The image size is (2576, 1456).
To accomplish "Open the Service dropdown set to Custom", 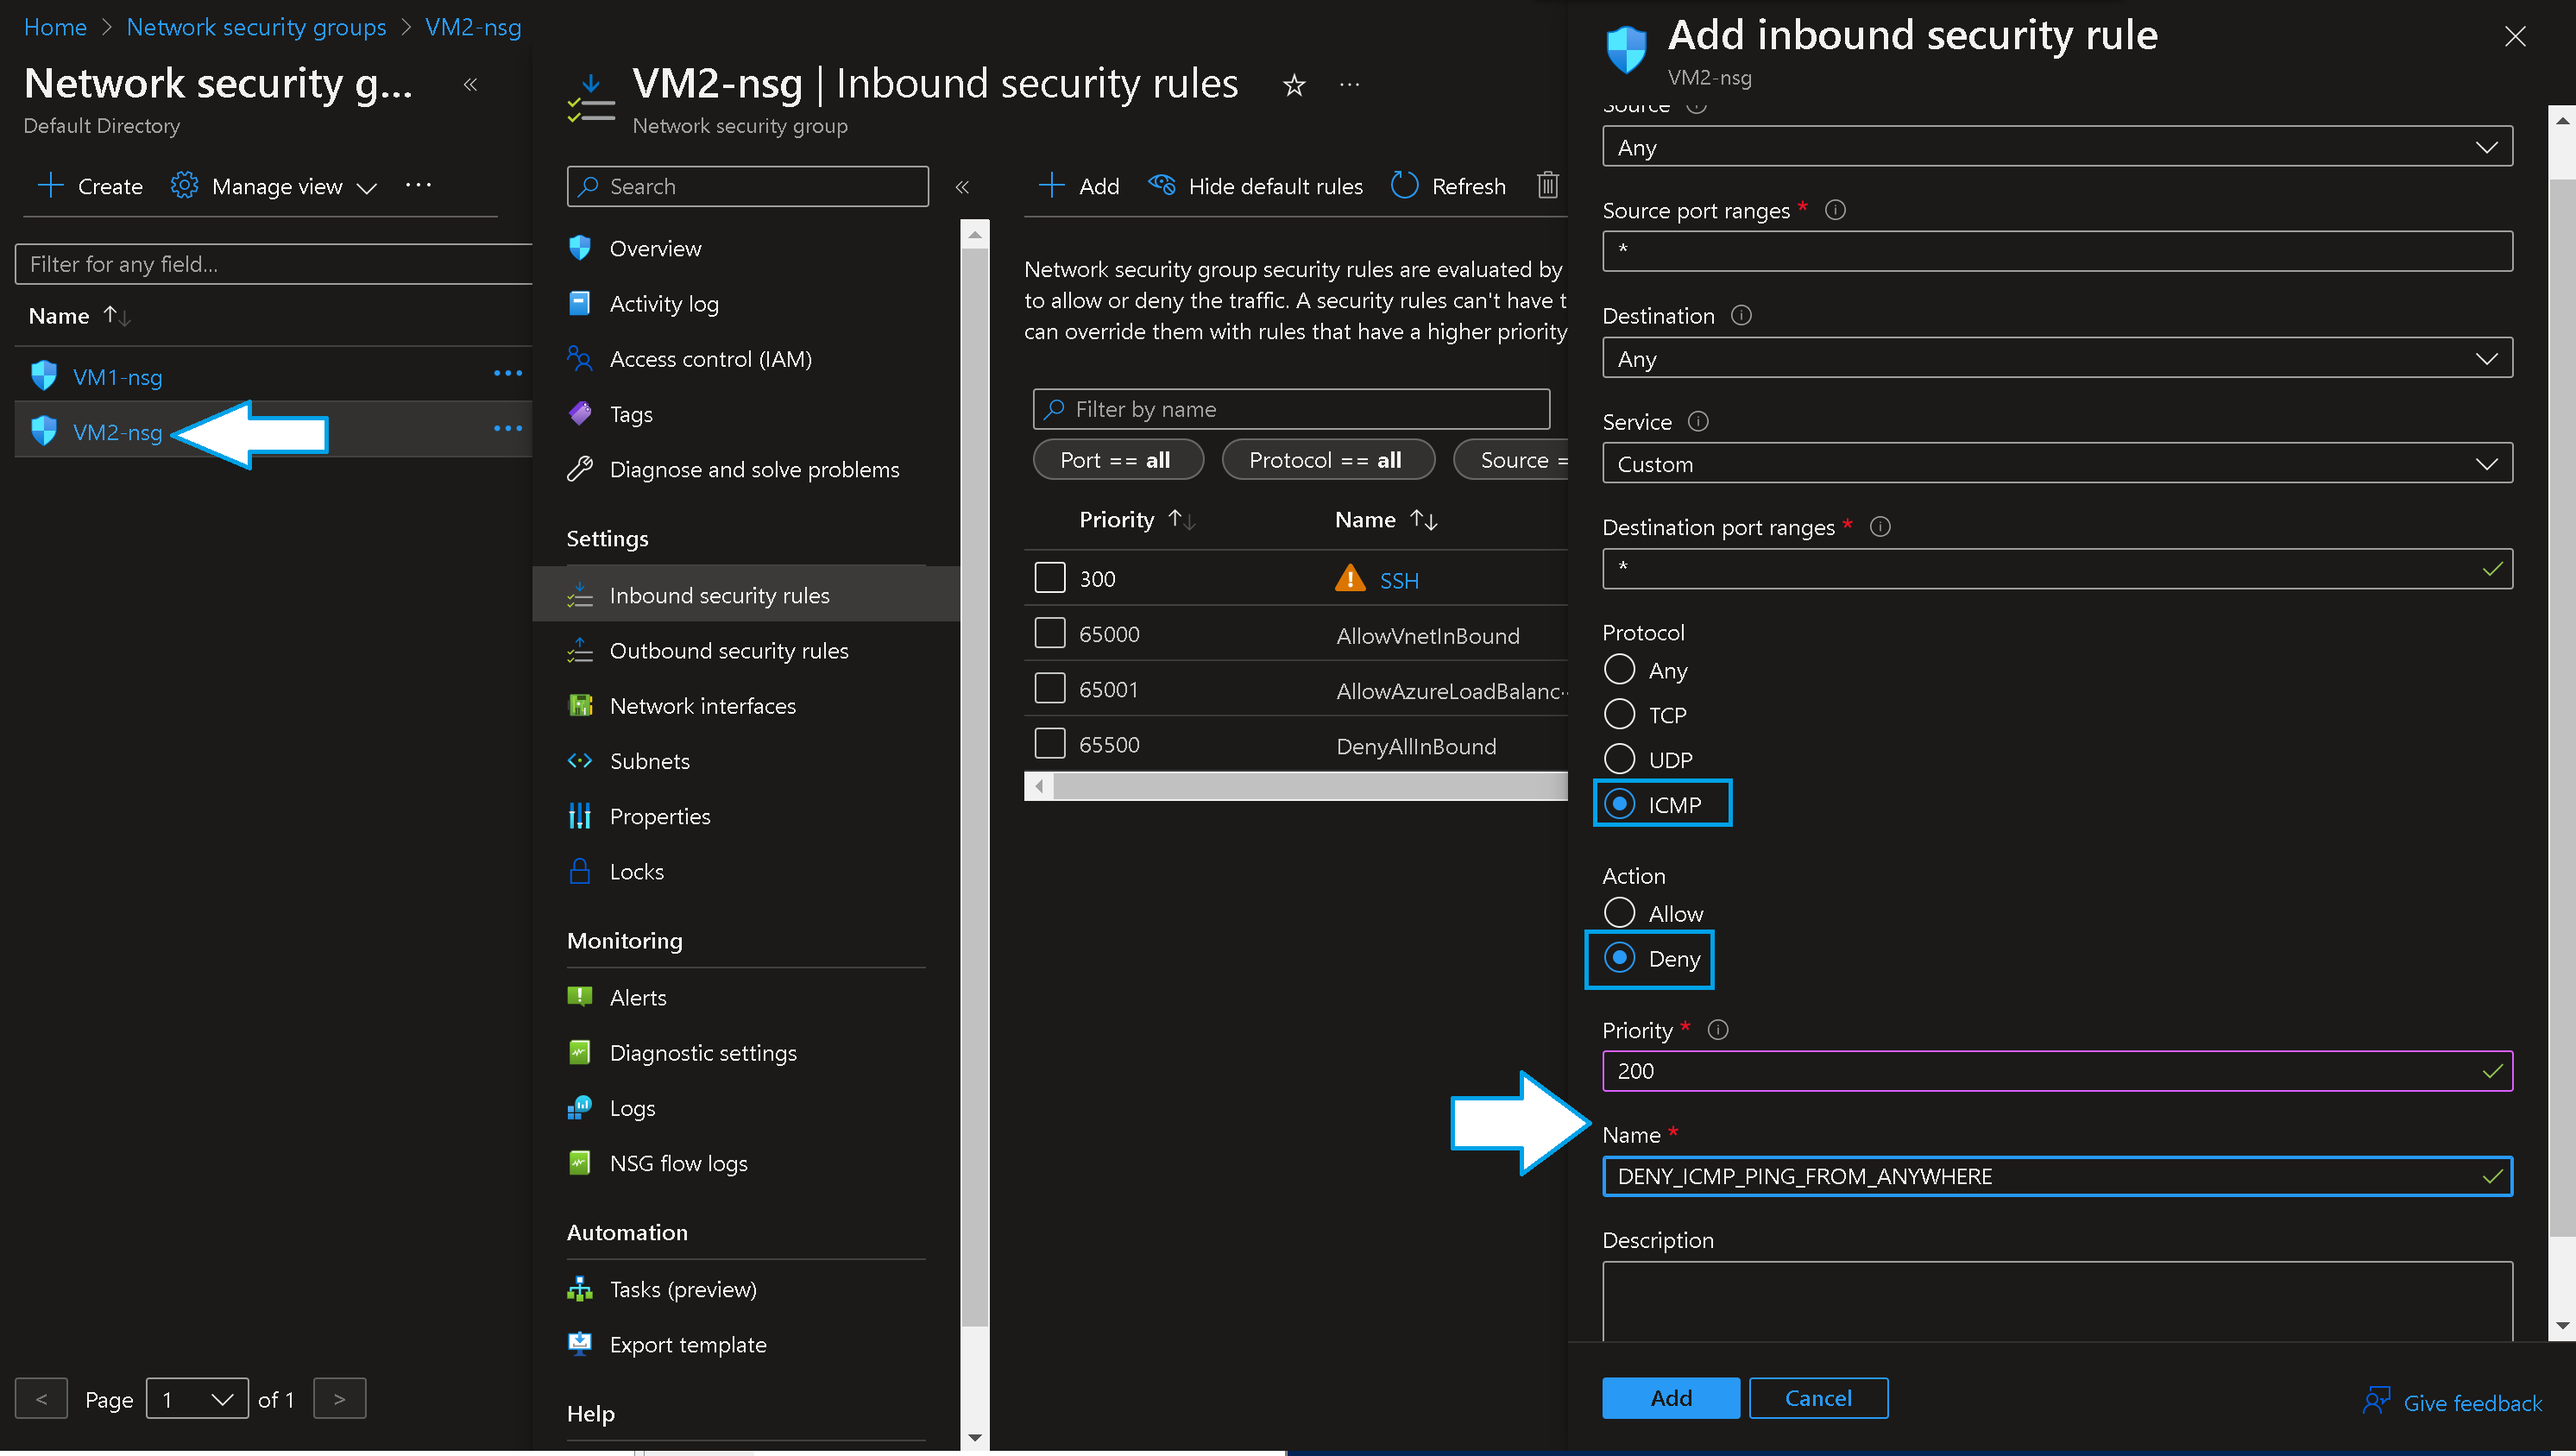I will tap(2057, 464).
